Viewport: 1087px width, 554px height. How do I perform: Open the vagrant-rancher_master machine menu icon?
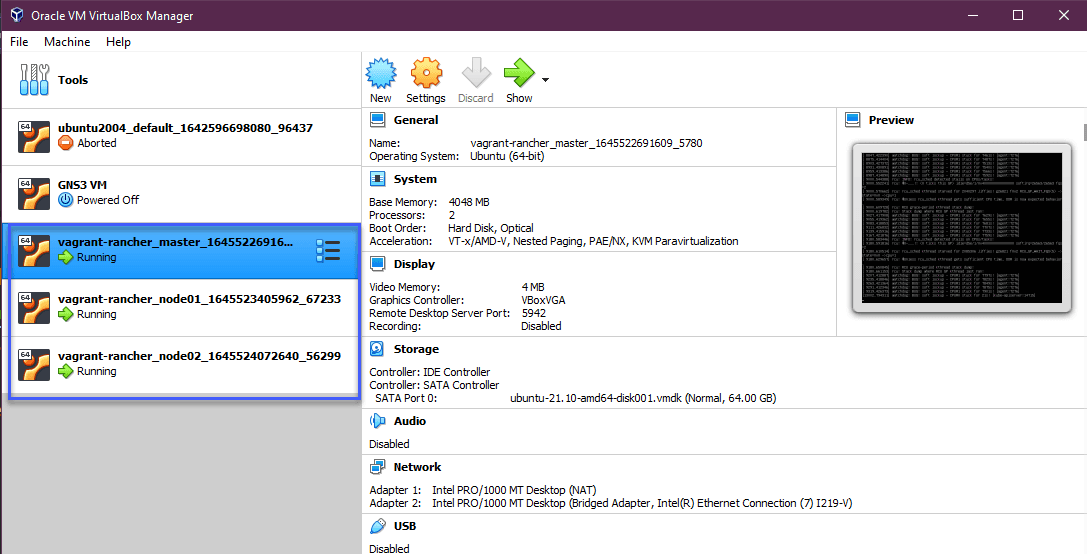point(328,250)
